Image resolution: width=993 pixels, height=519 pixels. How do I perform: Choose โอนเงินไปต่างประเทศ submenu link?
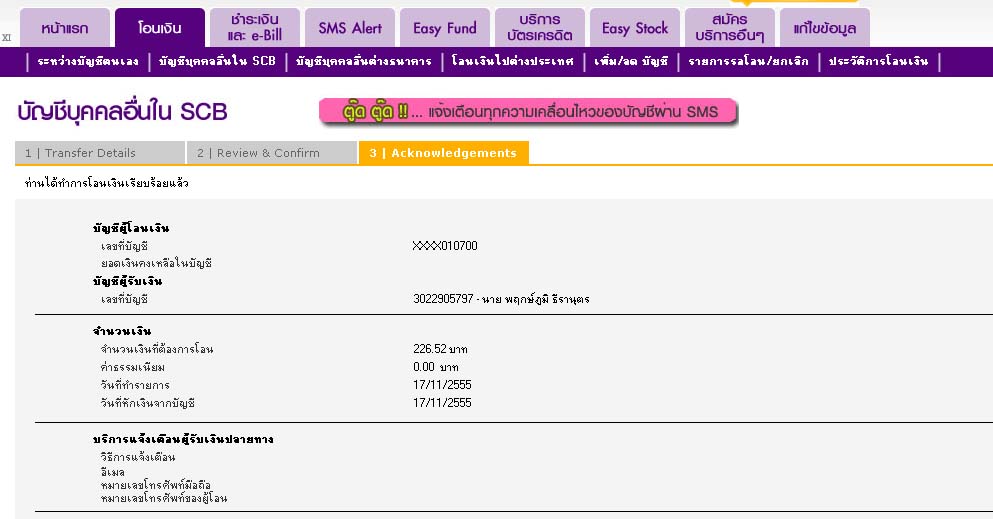click(512, 61)
